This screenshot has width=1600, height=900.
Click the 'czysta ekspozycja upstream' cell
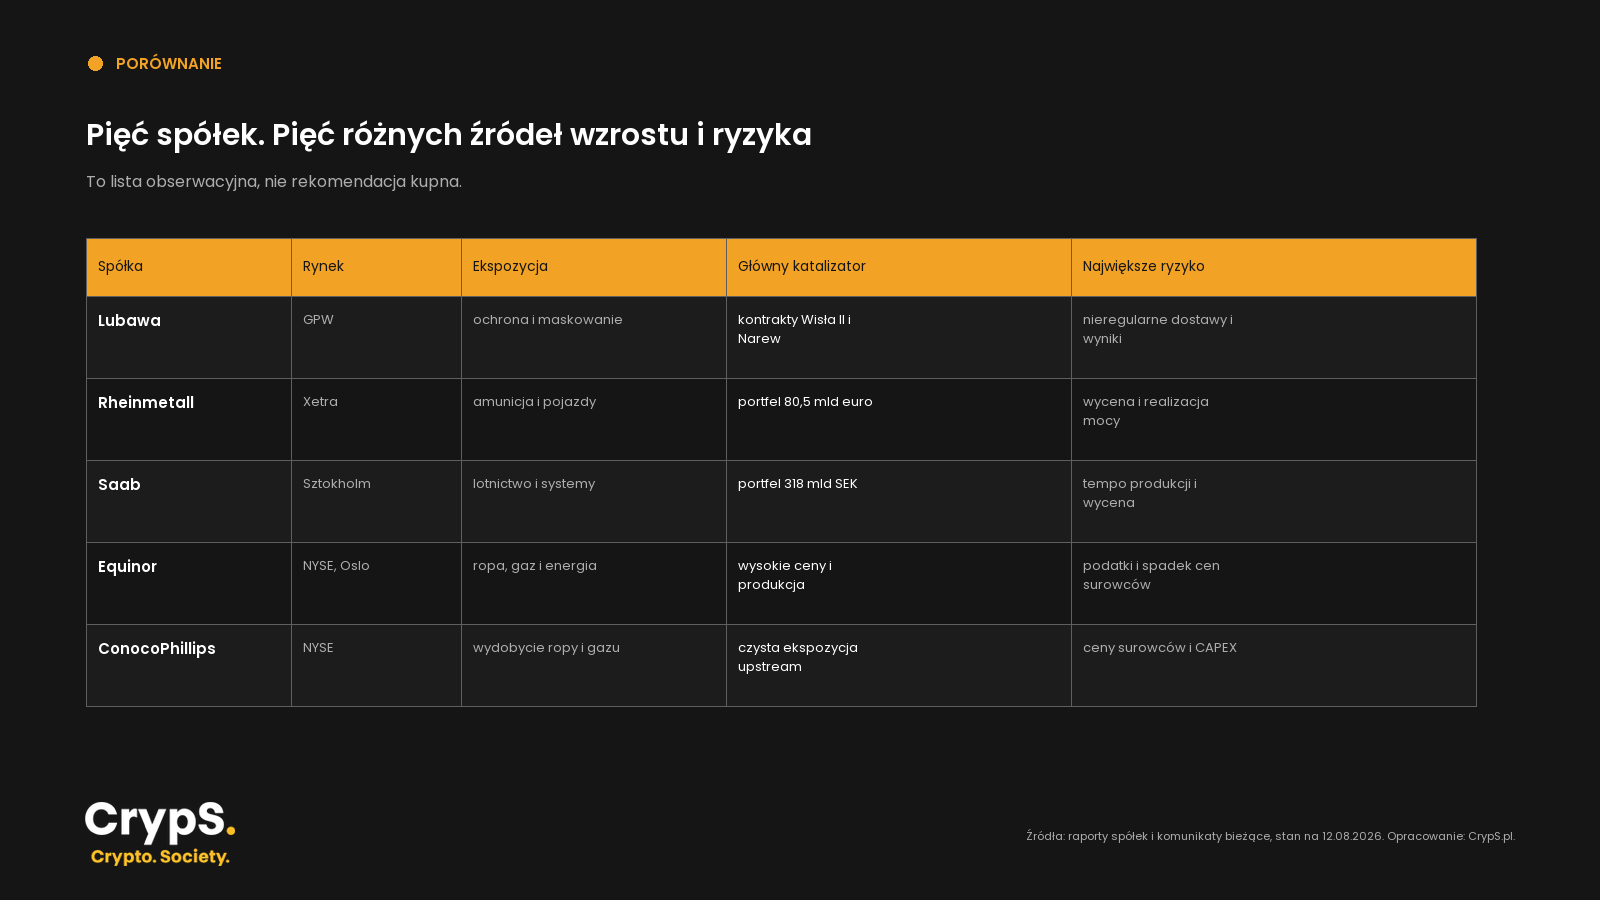tap(899, 666)
